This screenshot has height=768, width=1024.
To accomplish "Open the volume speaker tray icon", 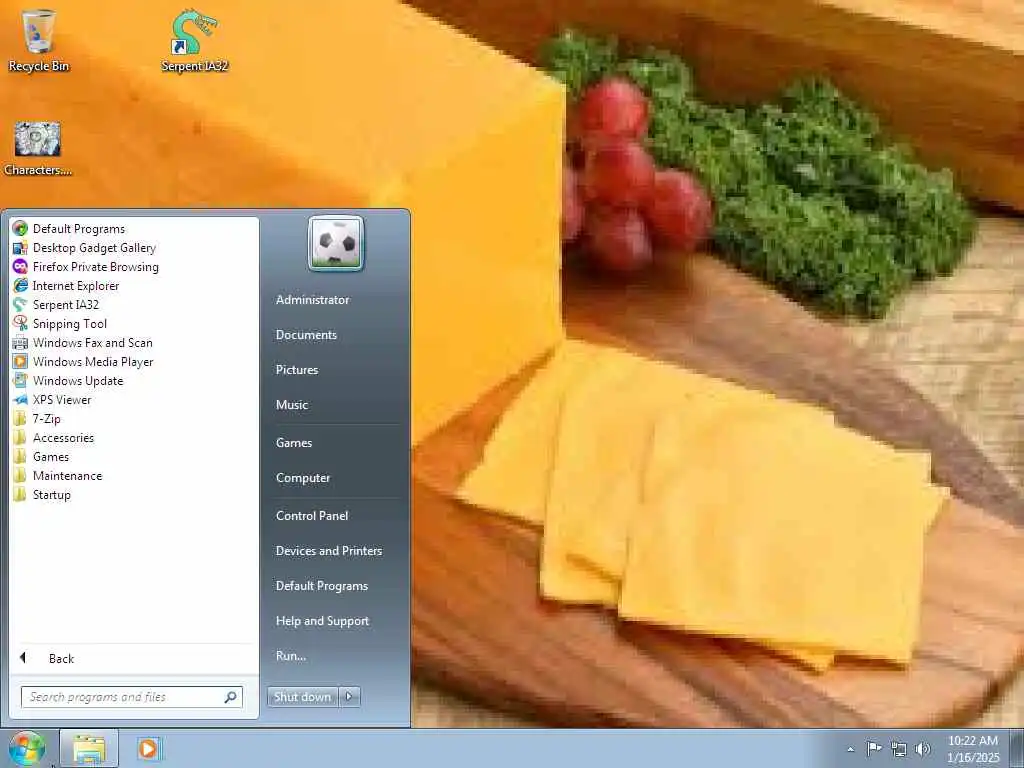I will (x=923, y=748).
